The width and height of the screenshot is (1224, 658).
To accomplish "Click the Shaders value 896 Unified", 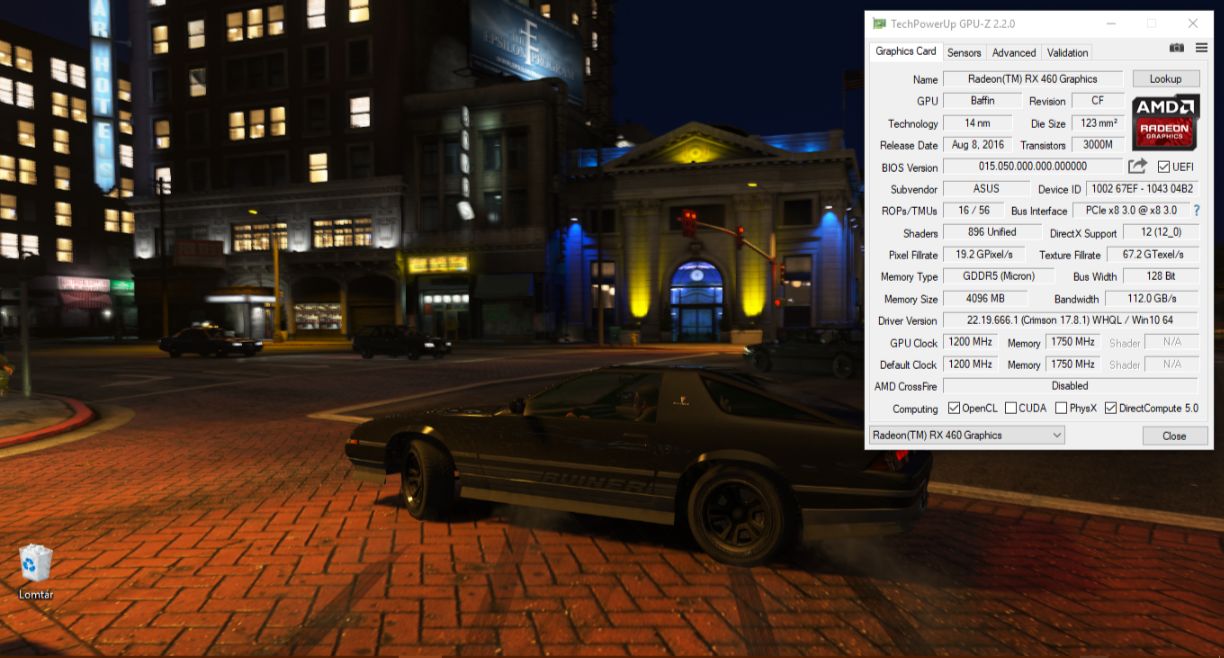I will pyautogui.click(x=992, y=232).
